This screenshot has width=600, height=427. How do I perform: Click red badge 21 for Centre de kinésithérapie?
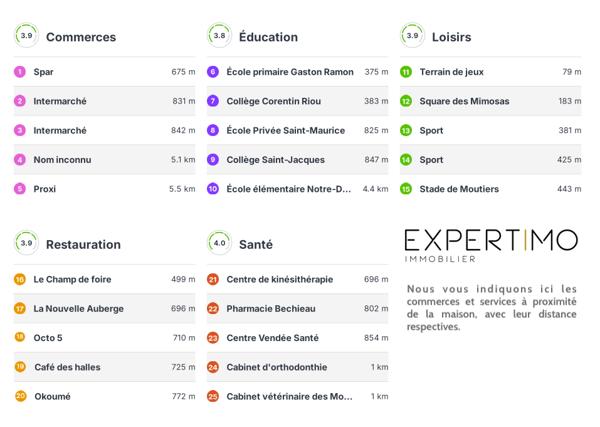[213, 280]
